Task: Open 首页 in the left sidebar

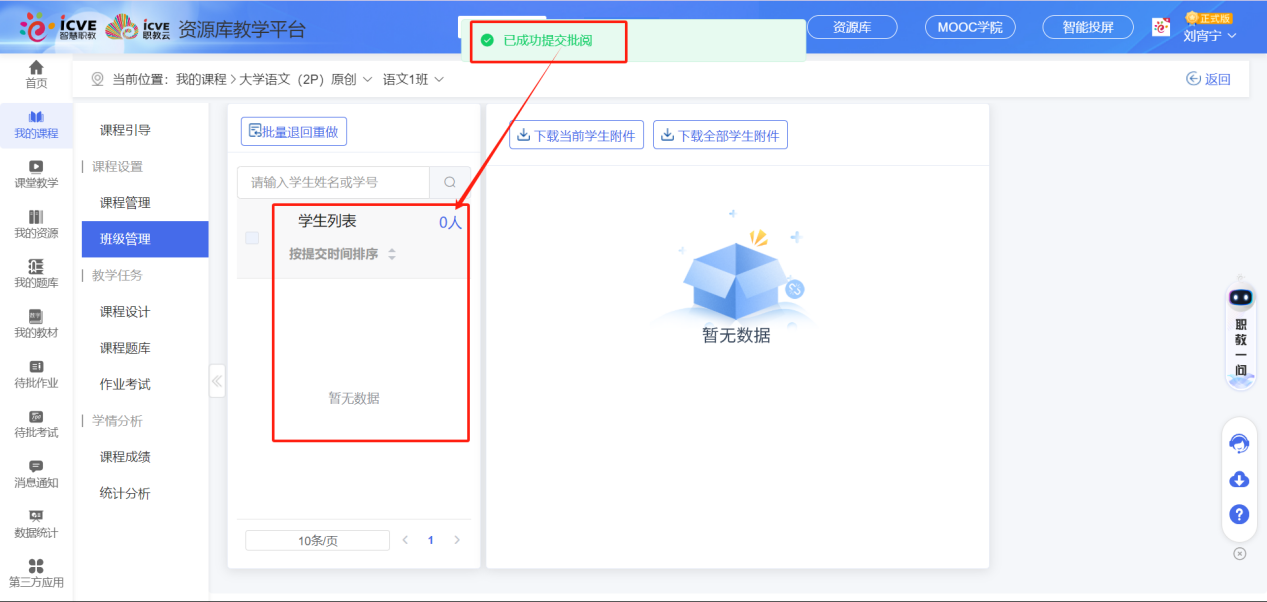Action: click(x=36, y=74)
